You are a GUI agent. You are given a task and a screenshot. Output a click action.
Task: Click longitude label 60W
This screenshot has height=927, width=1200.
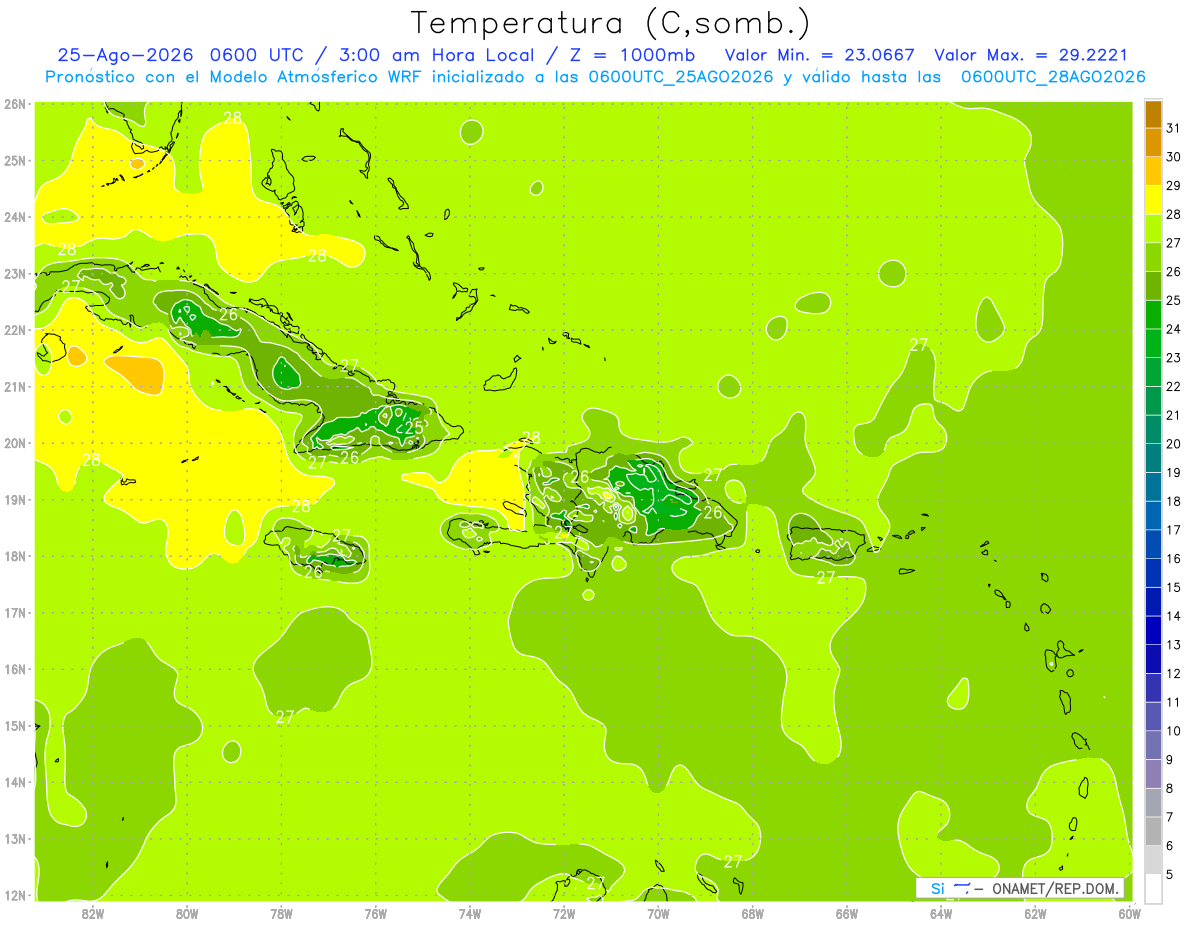click(1130, 913)
